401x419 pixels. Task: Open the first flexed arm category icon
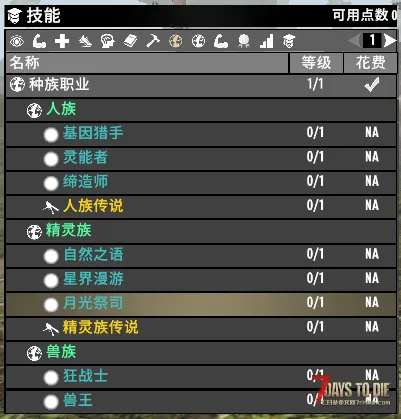point(39,42)
